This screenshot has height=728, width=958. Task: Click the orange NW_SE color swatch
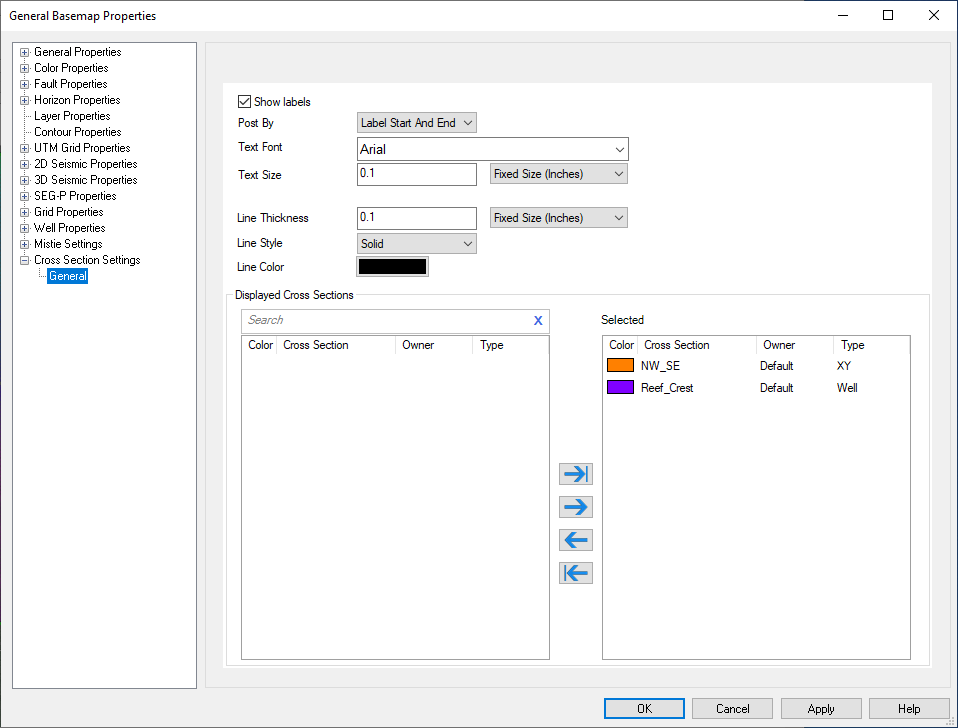[621, 366]
